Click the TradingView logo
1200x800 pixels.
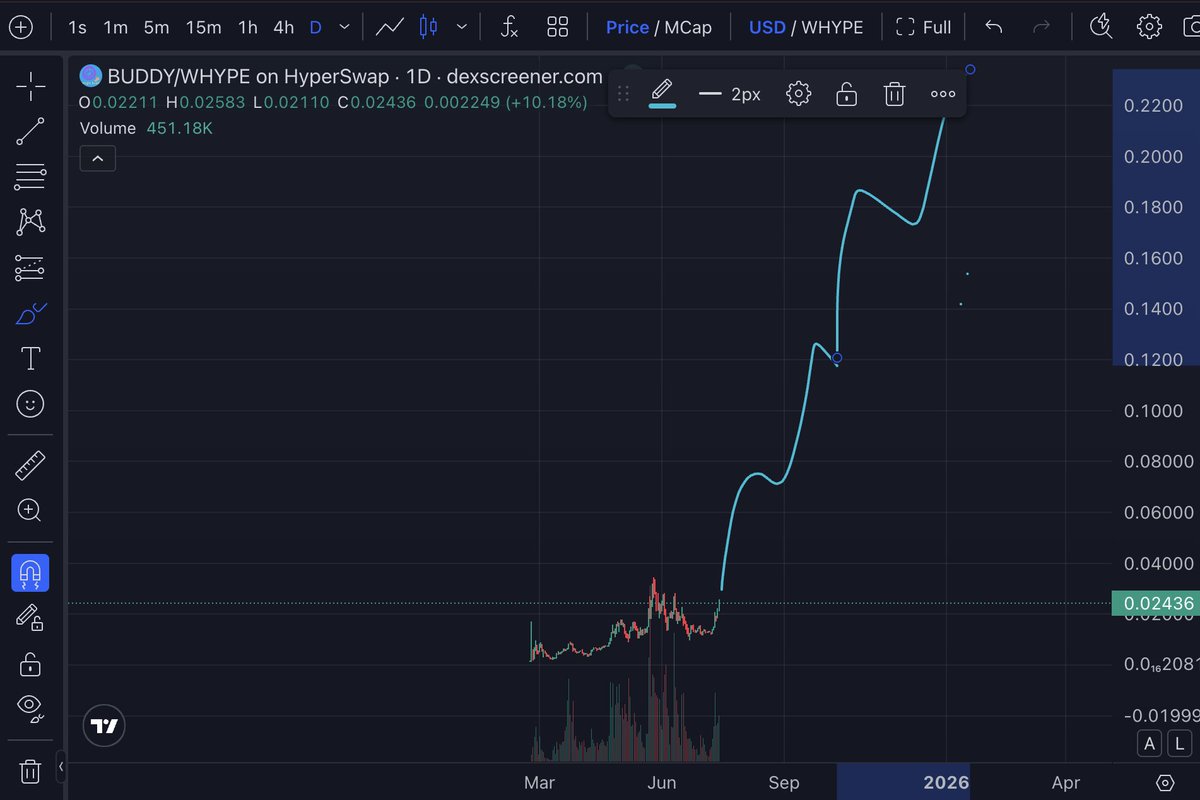[x=104, y=726]
